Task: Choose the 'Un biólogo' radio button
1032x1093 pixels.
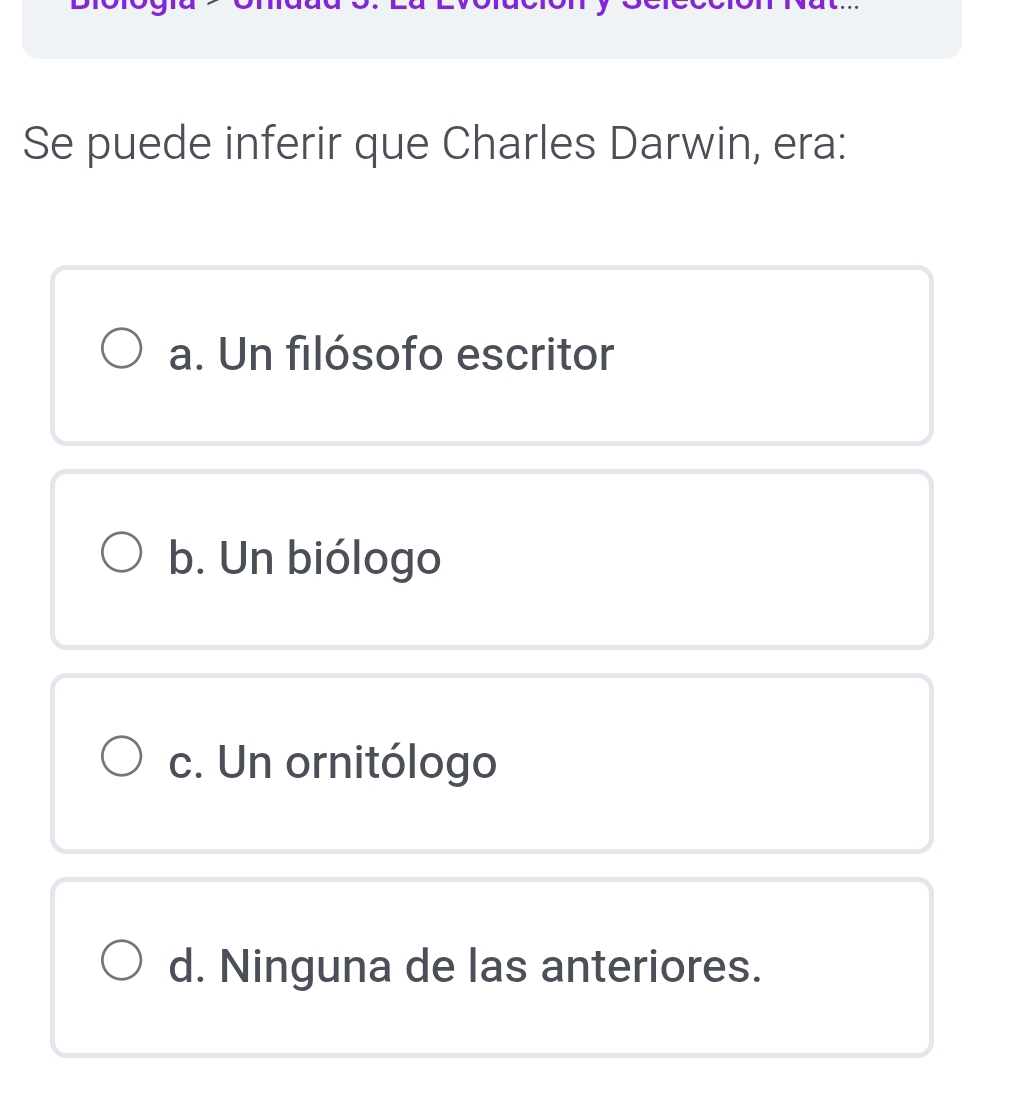Action: (122, 556)
